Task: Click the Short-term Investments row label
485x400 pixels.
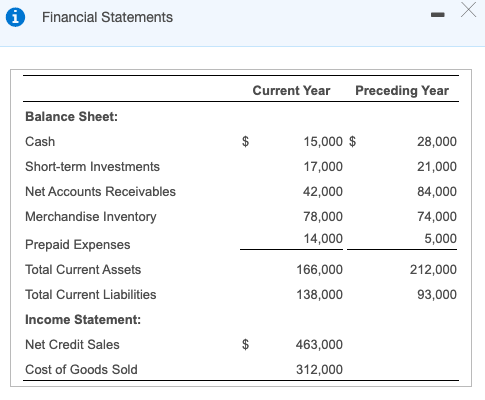Action: click(92, 167)
